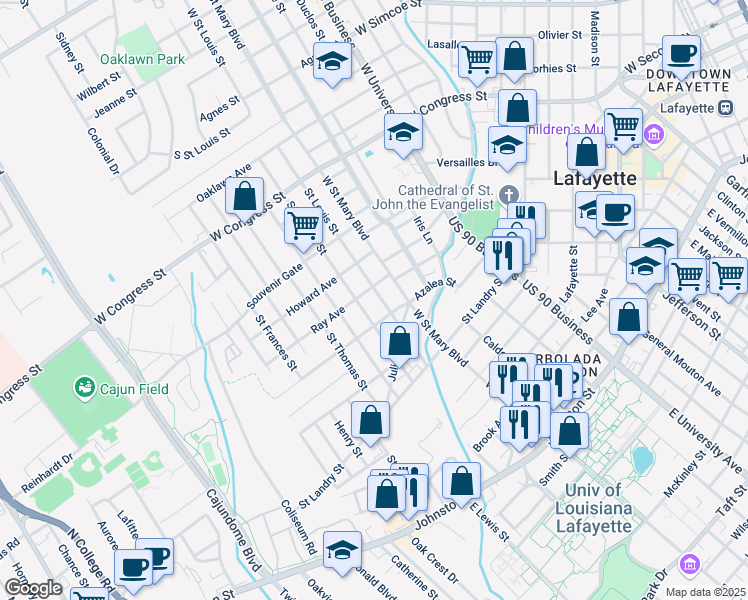Select the Univ of Louisiana Lafayette label
748x600 pixels.
593,508
